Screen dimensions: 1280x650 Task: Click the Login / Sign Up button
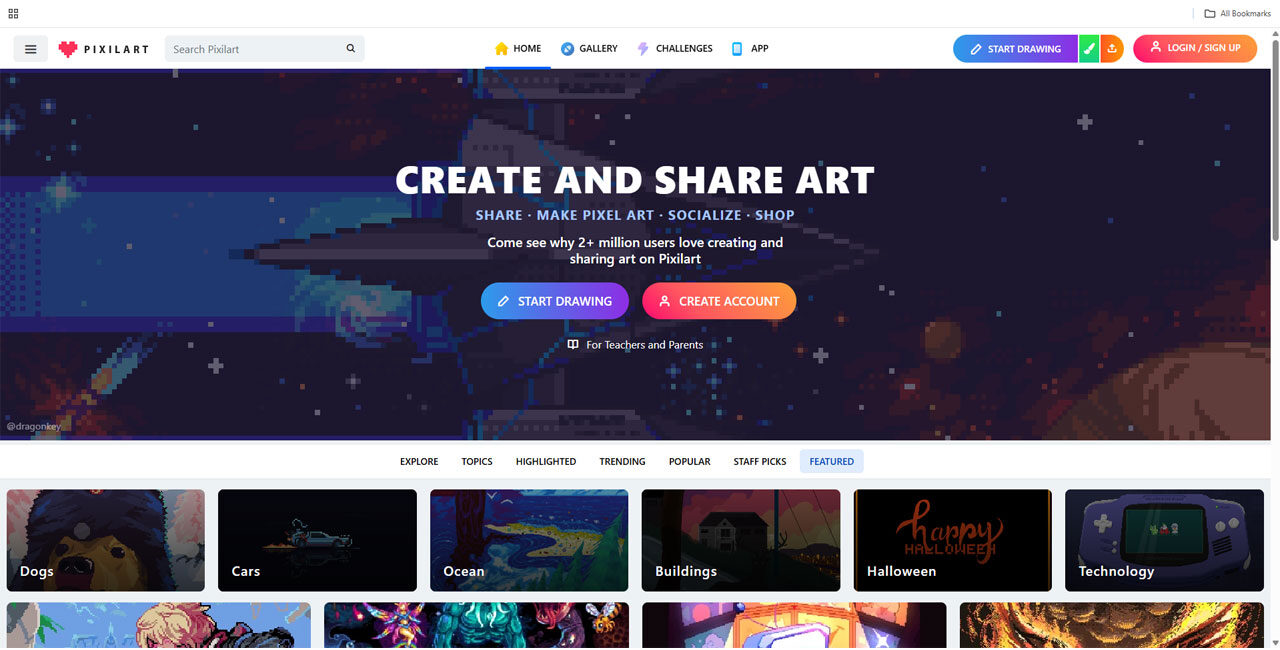[1195, 48]
